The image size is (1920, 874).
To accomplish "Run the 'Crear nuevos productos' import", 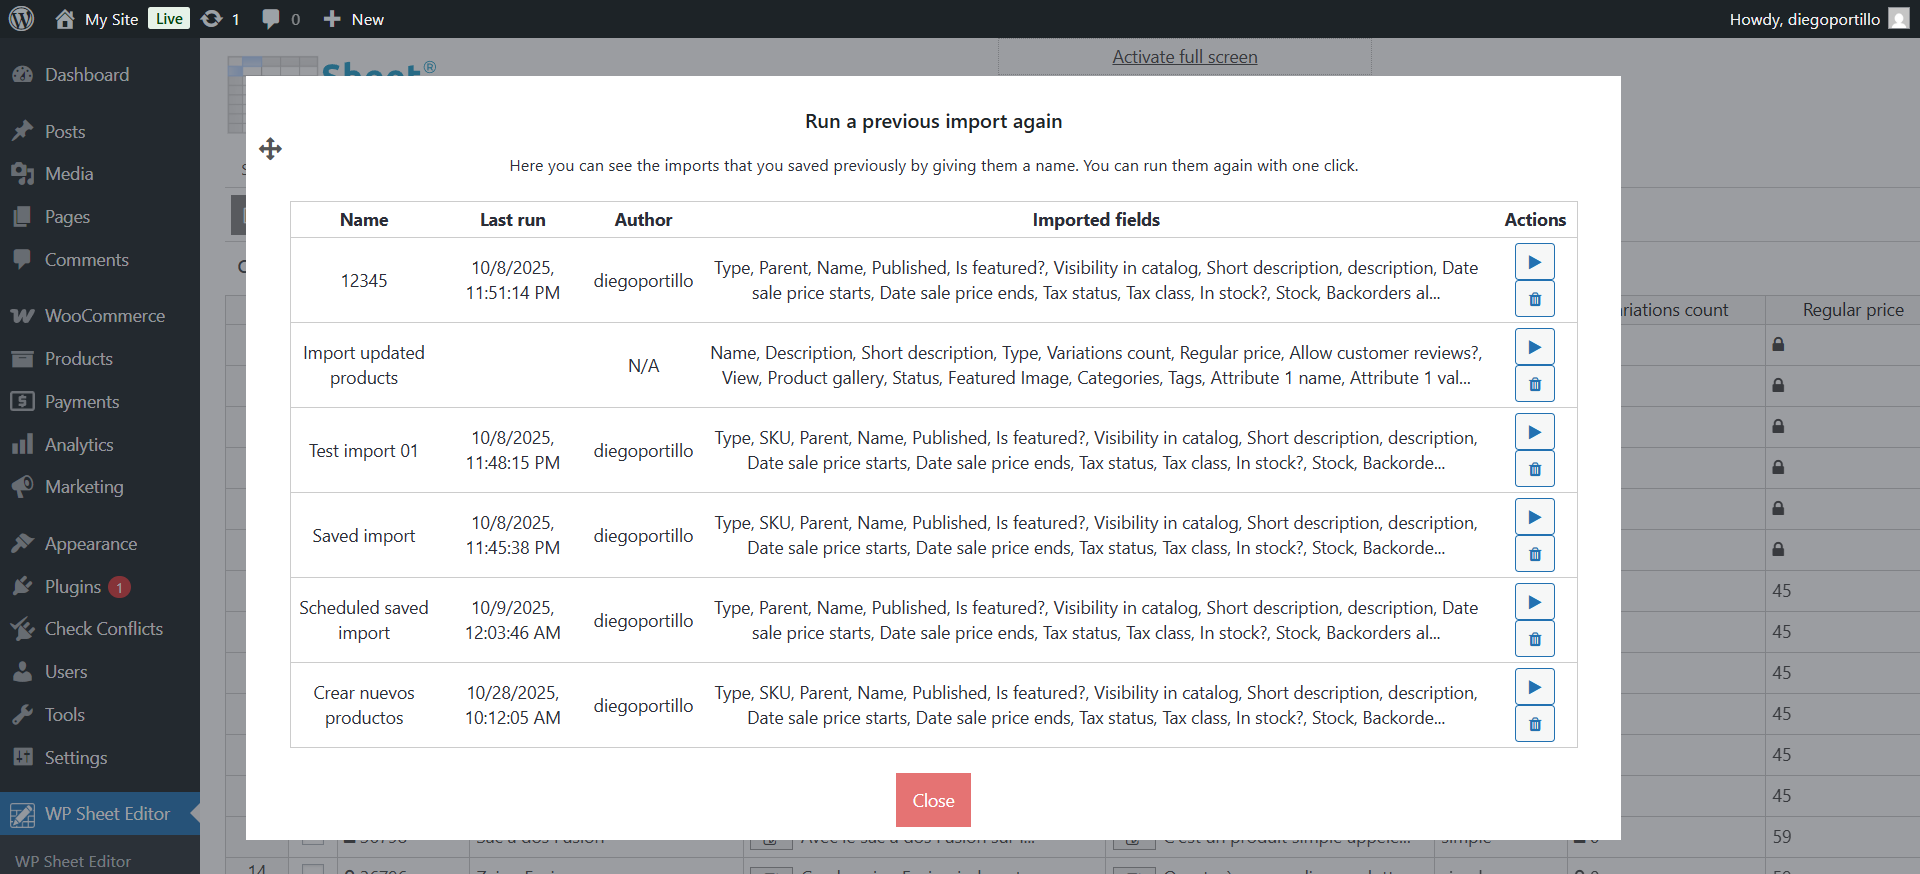I will (x=1534, y=687).
